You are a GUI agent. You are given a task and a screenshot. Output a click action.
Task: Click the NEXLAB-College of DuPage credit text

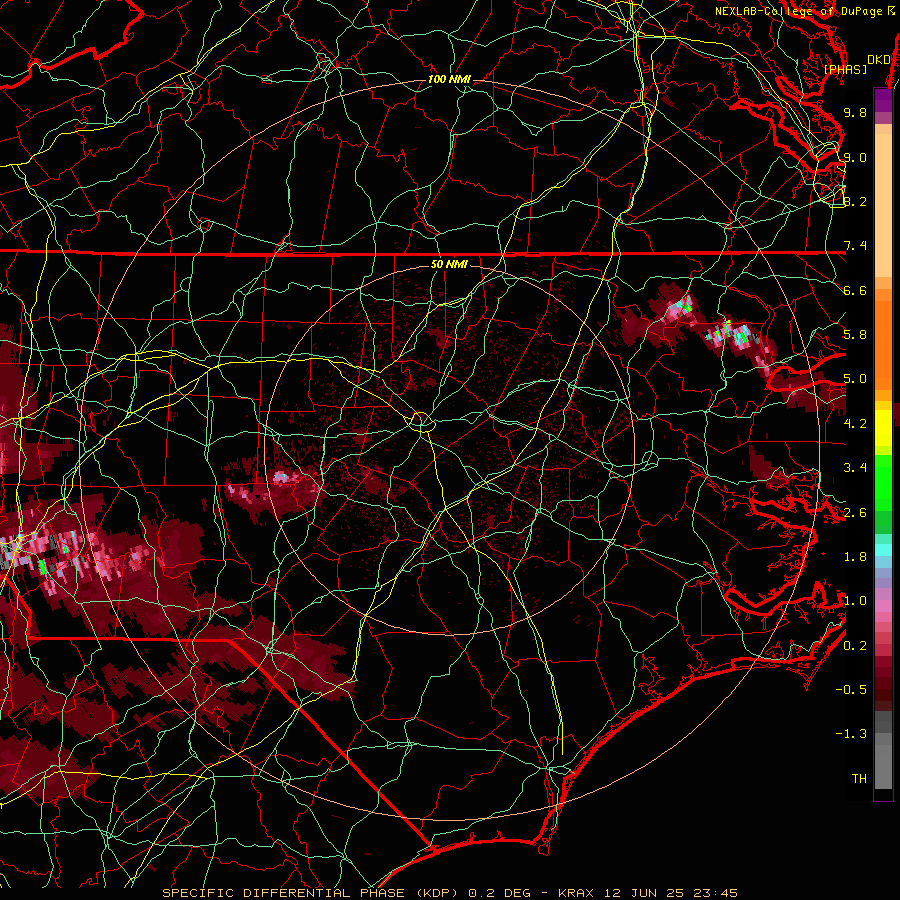[x=805, y=11]
